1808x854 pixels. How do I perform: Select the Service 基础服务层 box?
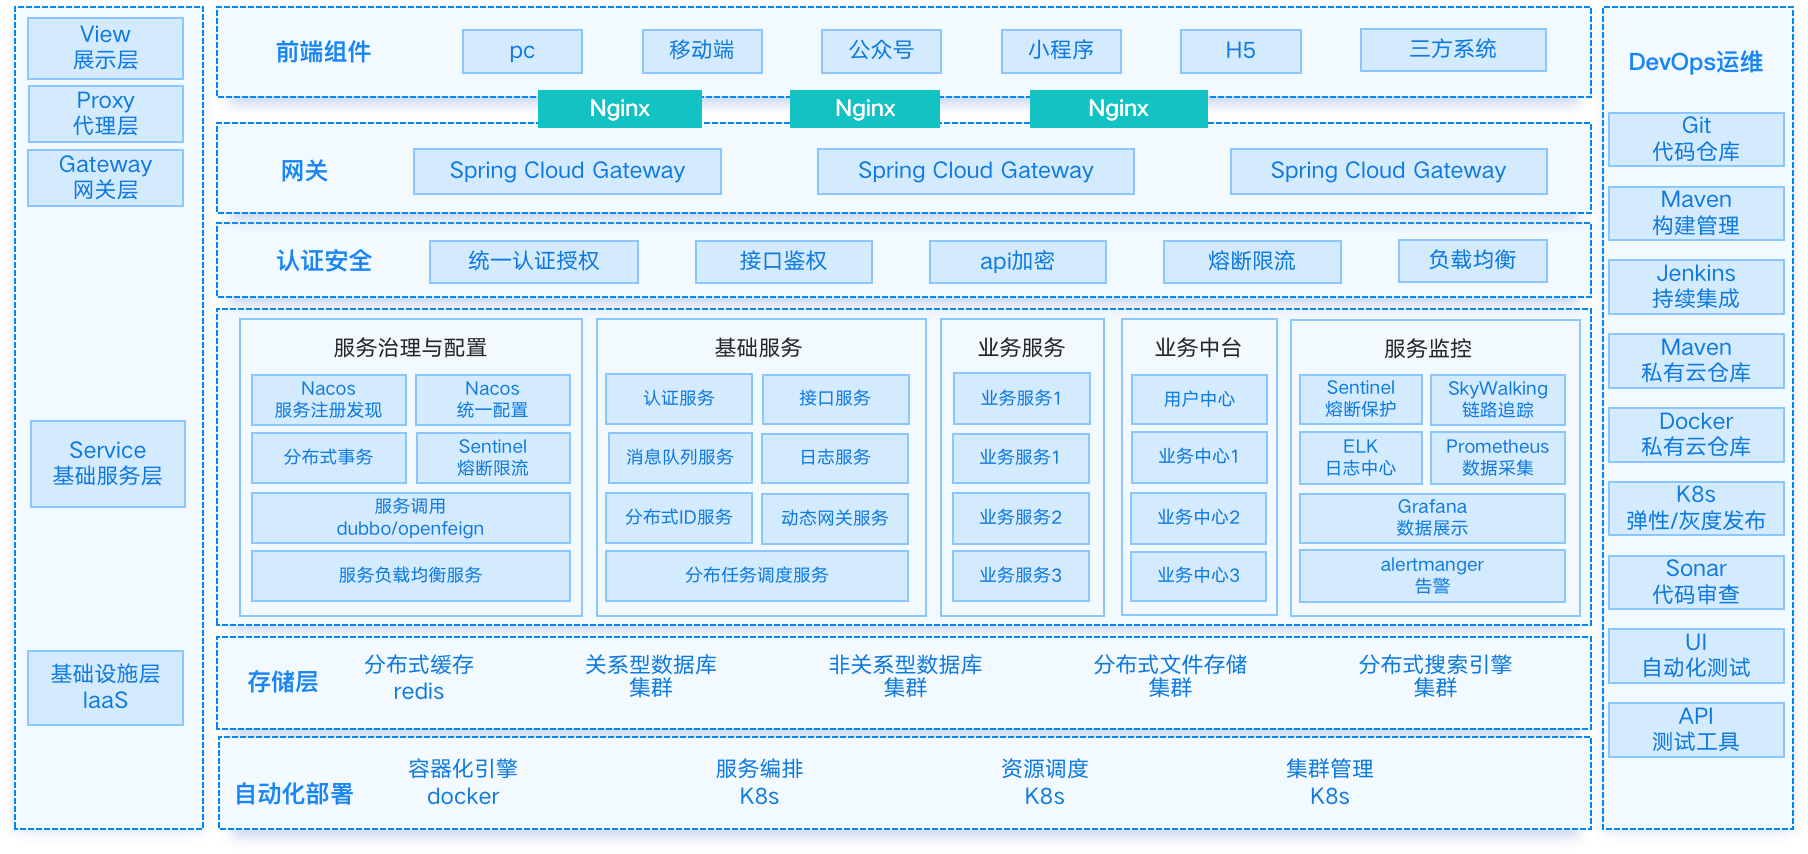point(108,463)
